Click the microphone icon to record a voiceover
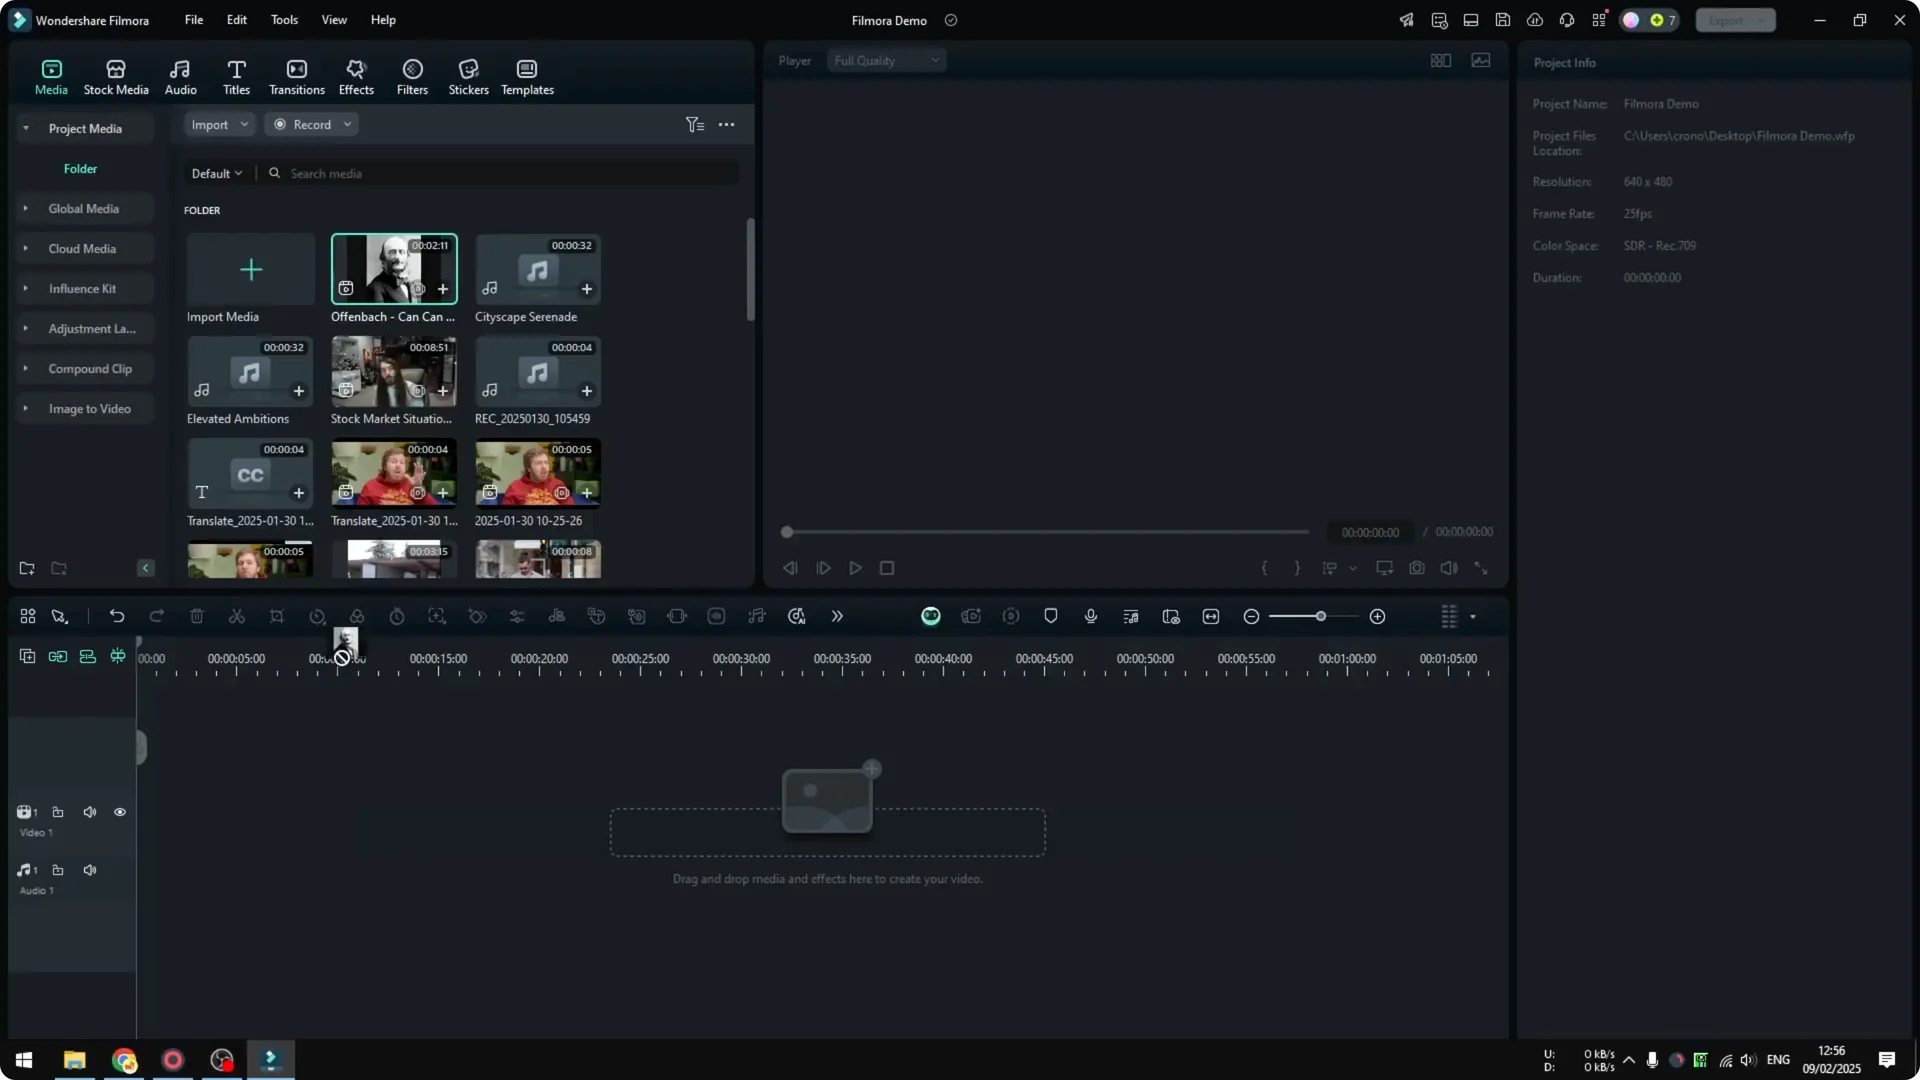Viewport: 1920px width, 1080px height. (x=1090, y=616)
